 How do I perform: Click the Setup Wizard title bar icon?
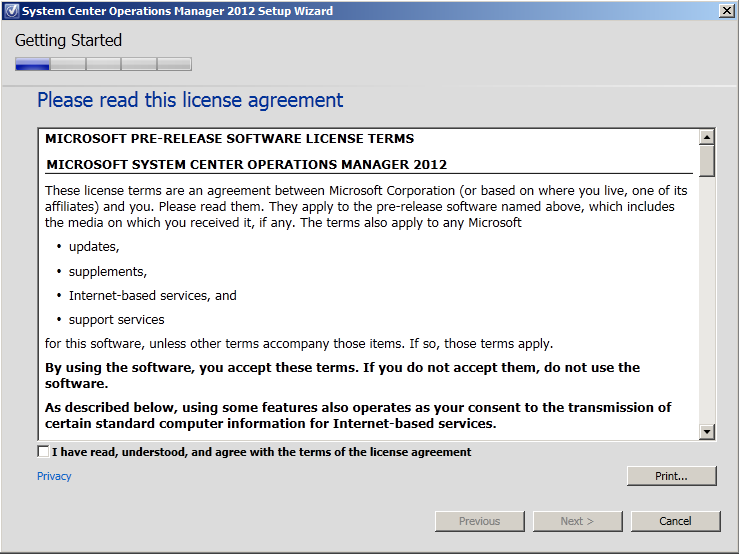(x=11, y=10)
